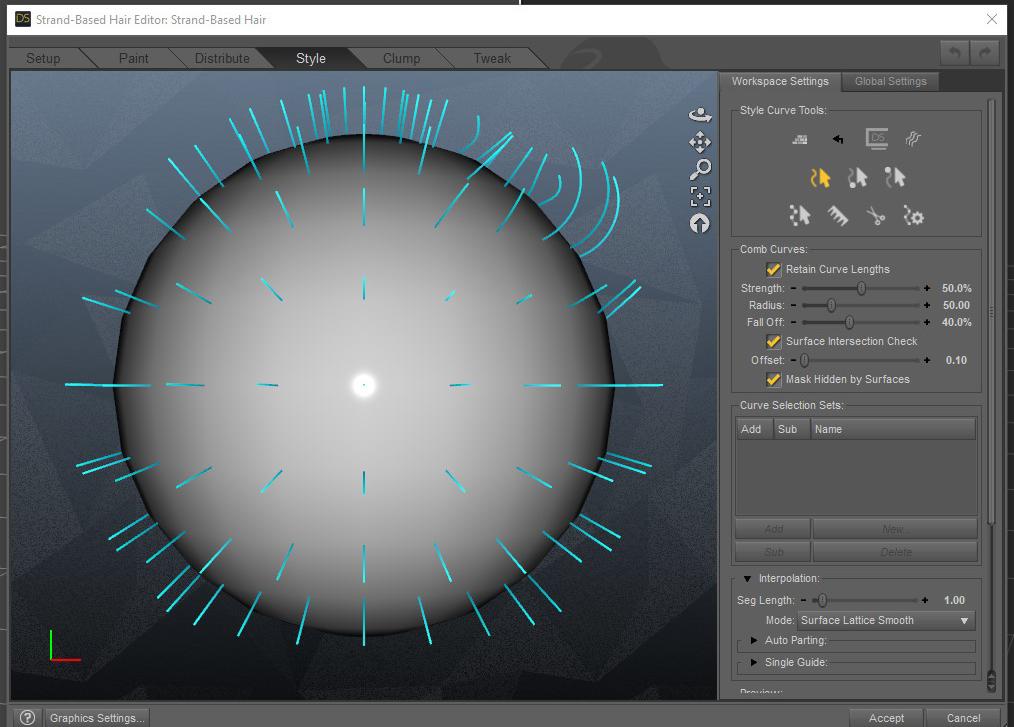Image resolution: width=1014 pixels, height=727 pixels.
Task: Click the undo arrow in top right
Action: coord(955,53)
